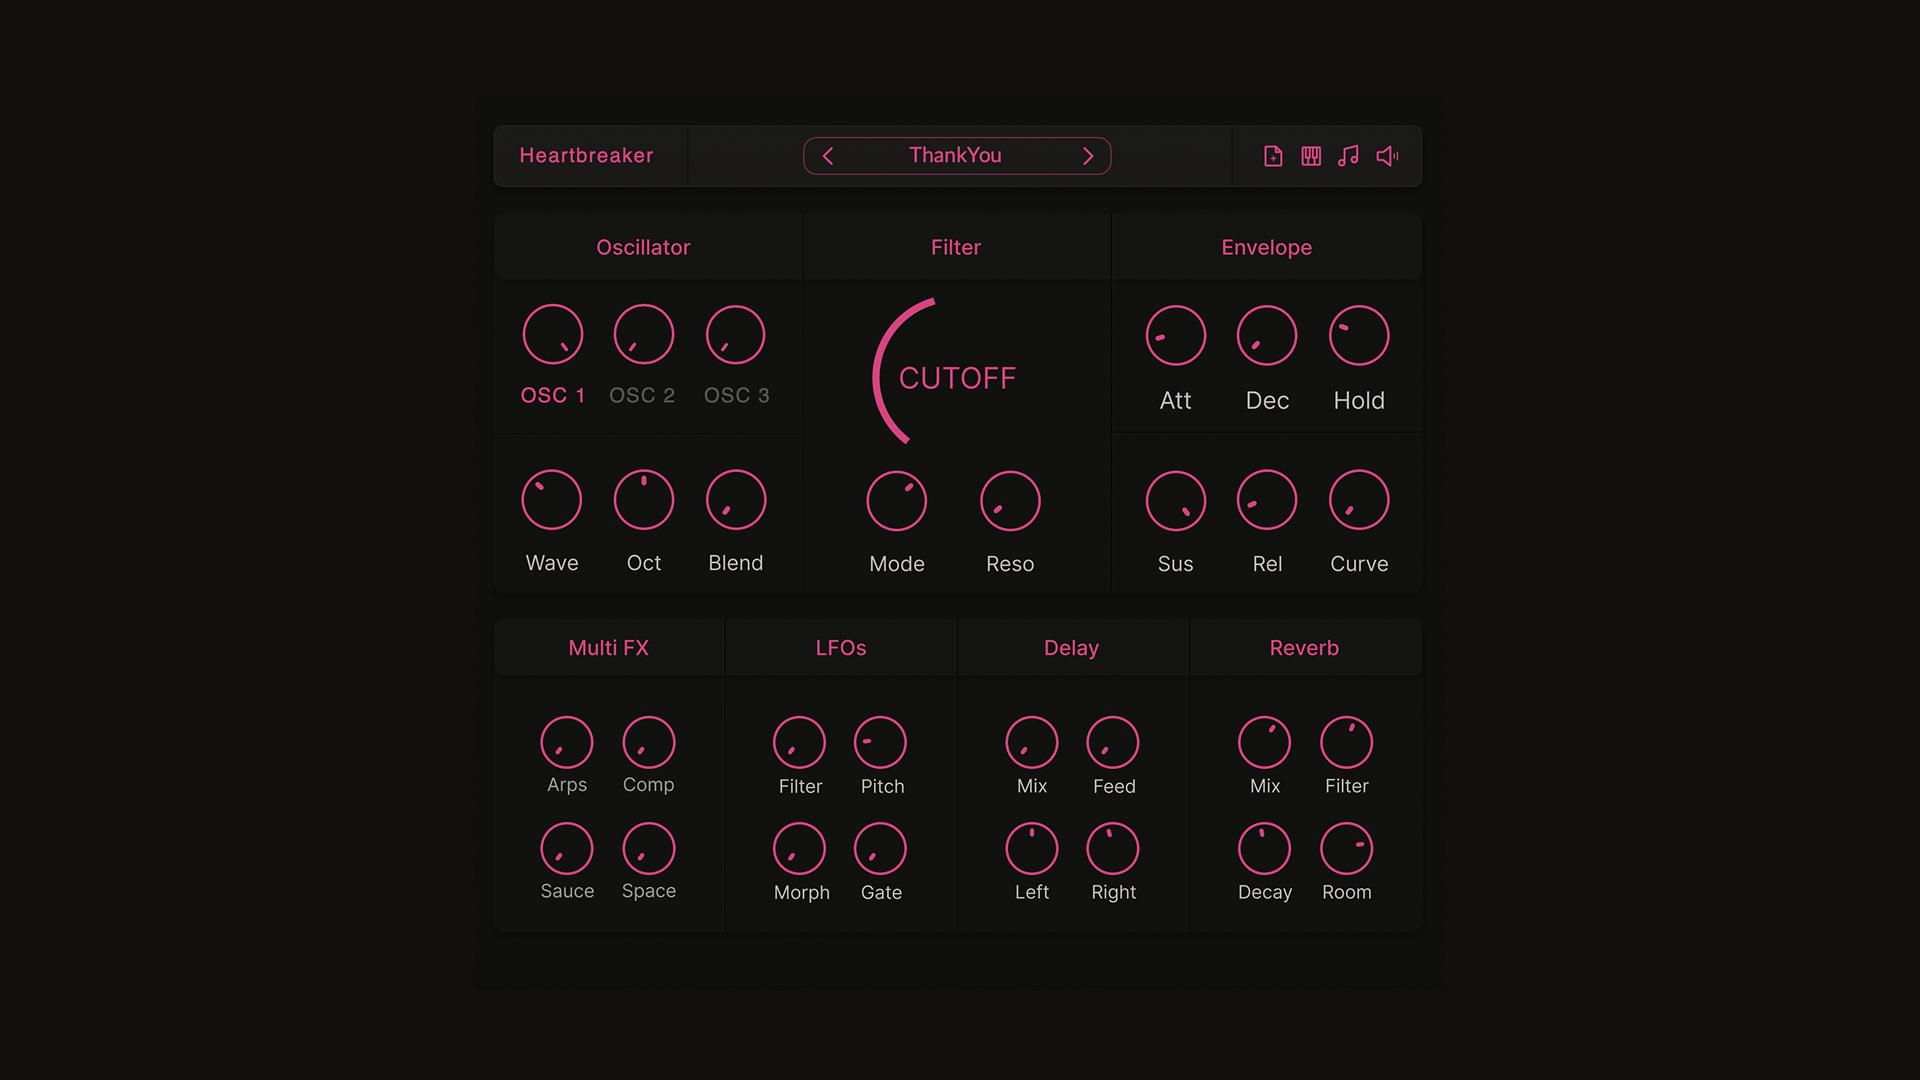The width and height of the screenshot is (1920, 1080).
Task: Click the filter Reso knob
Action: click(x=1010, y=501)
